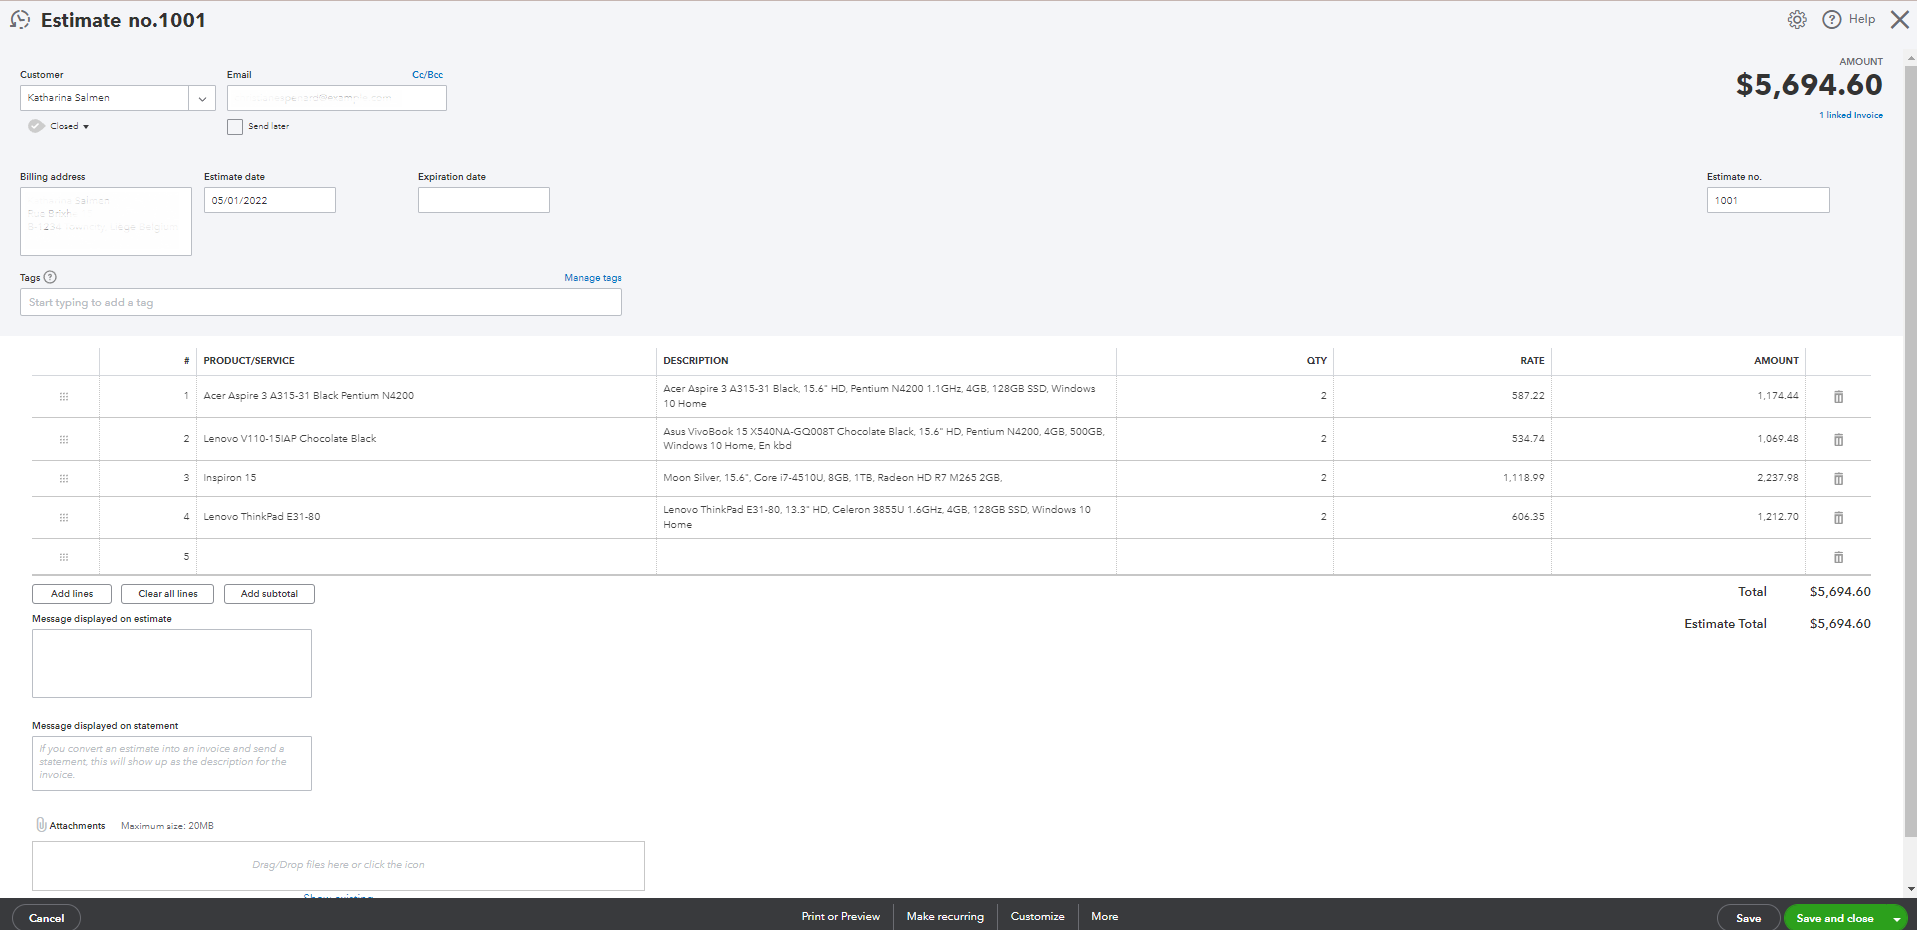
Task: Grab the drag handle of line 2
Action: (x=64, y=440)
